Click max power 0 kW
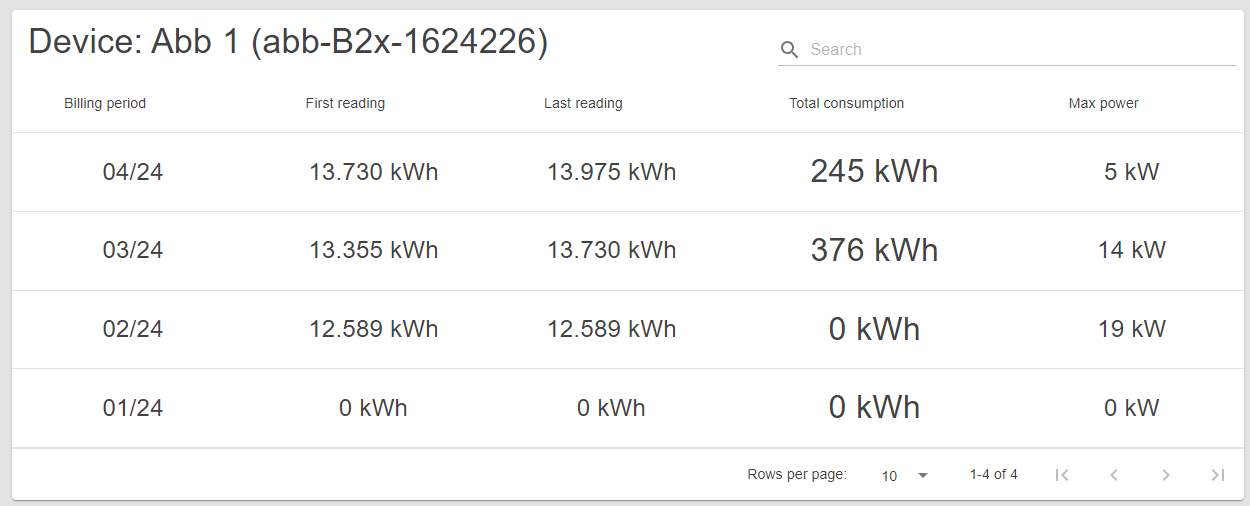Viewport: 1250px width, 506px height. (x=1132, y=408)
